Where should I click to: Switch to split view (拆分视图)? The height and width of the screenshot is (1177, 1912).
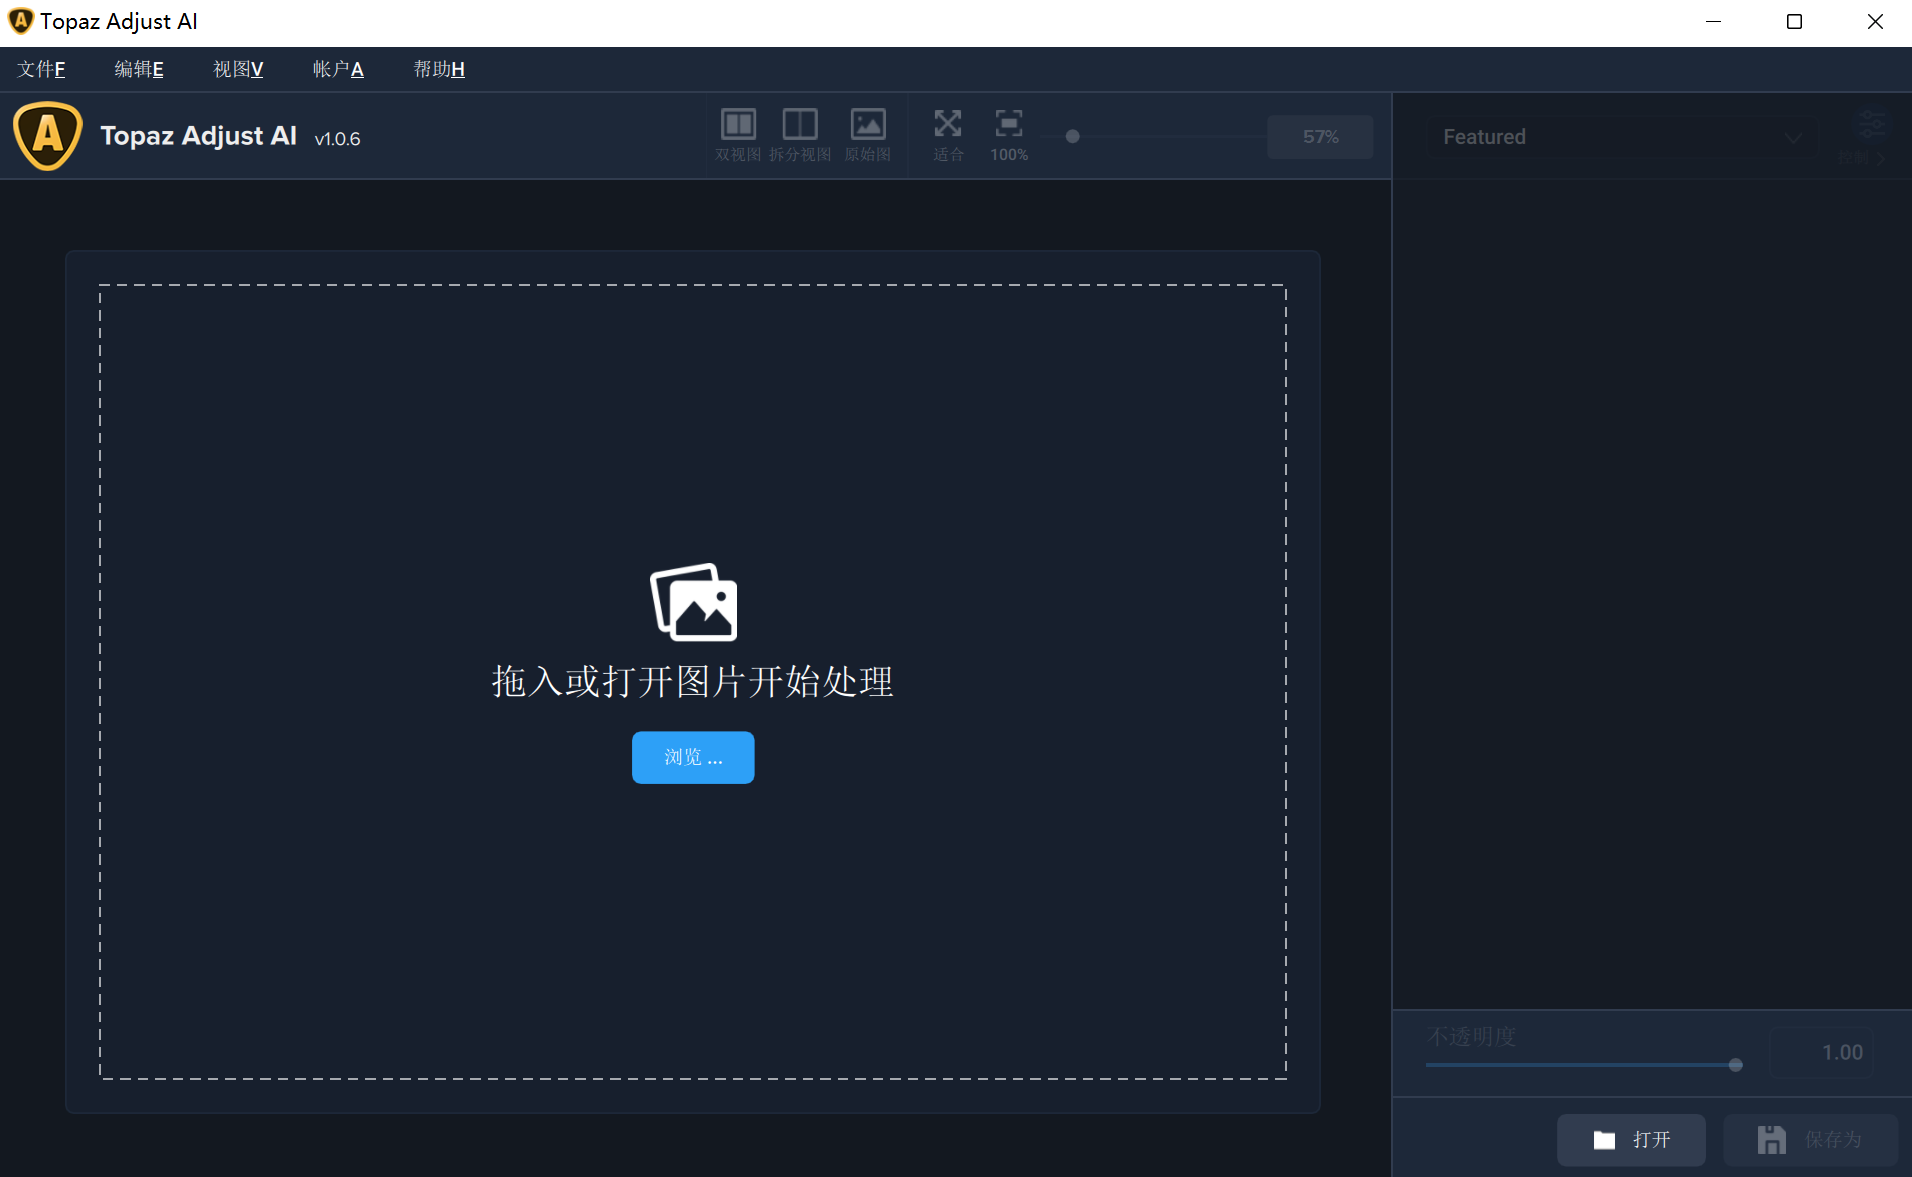click(800, 135)
